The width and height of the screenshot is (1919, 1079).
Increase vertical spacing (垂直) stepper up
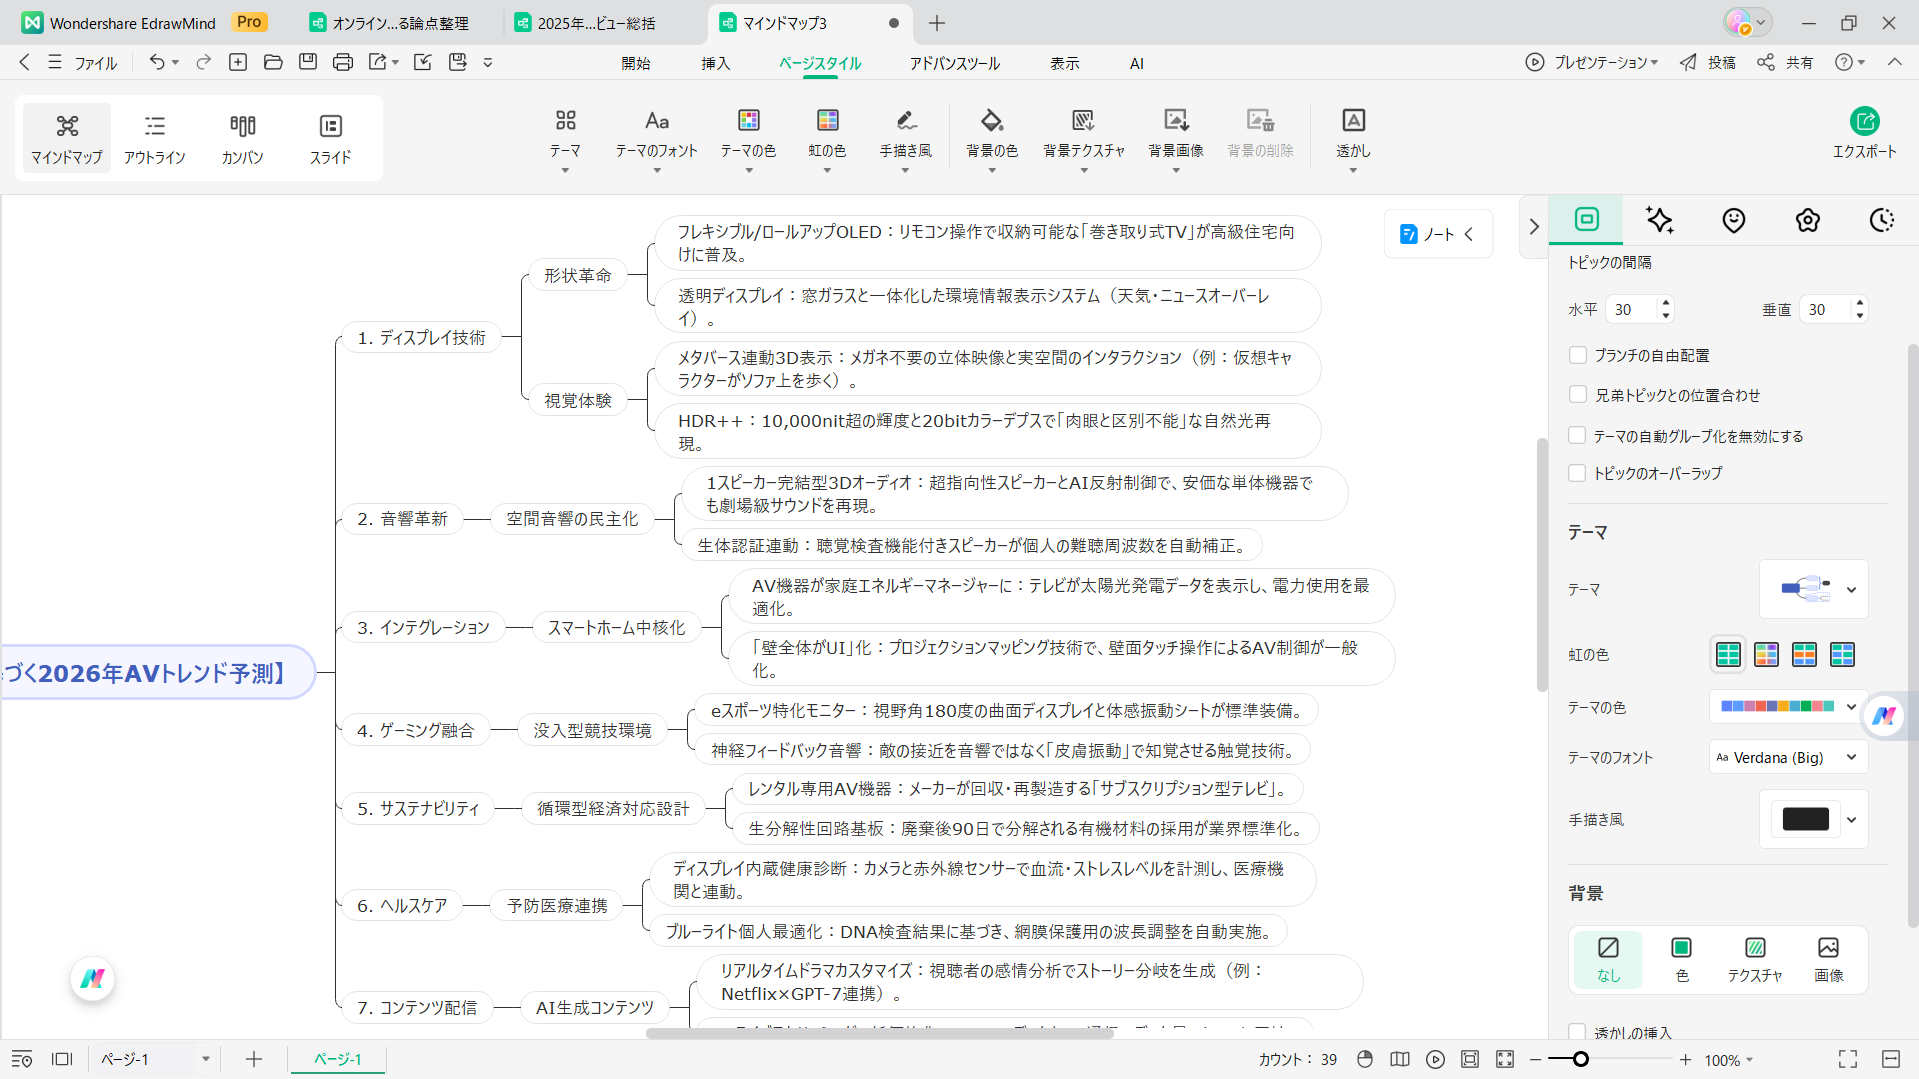pos(1859,303)
